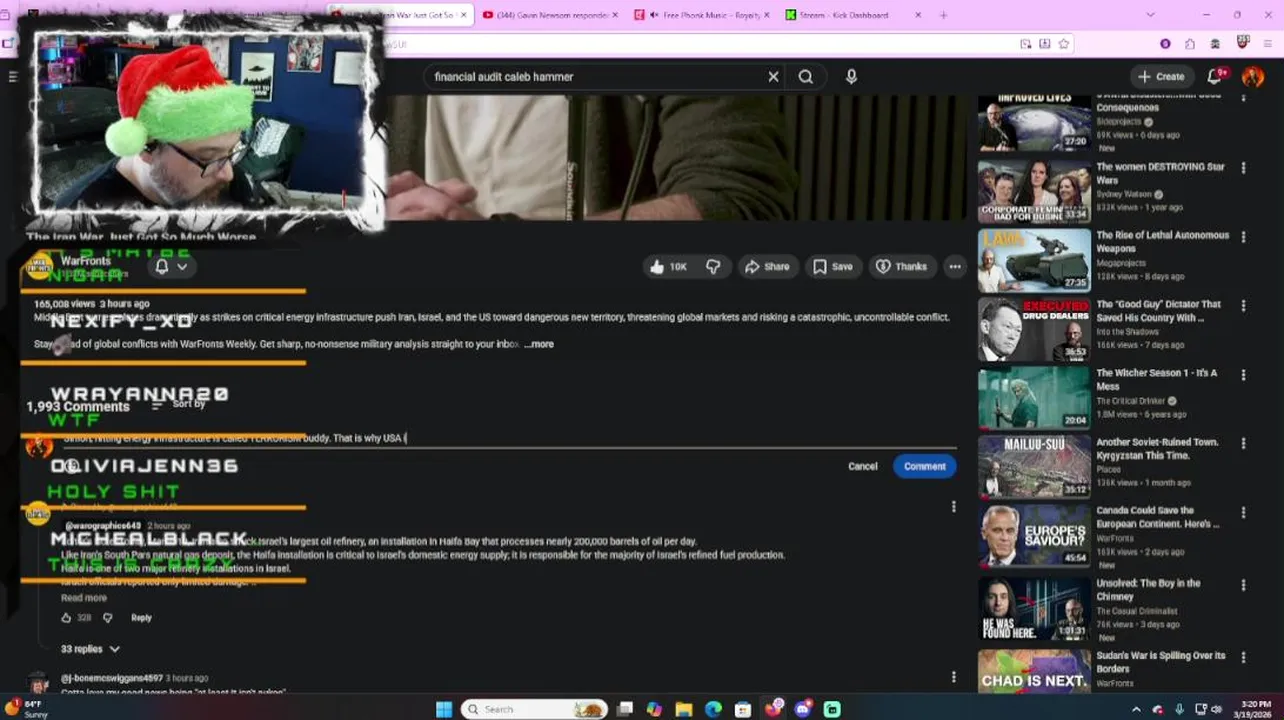Open The Witcher Season 1 video thumbnail
The height and width of the screenshot is (720, 1284).
pos(1034,398)
